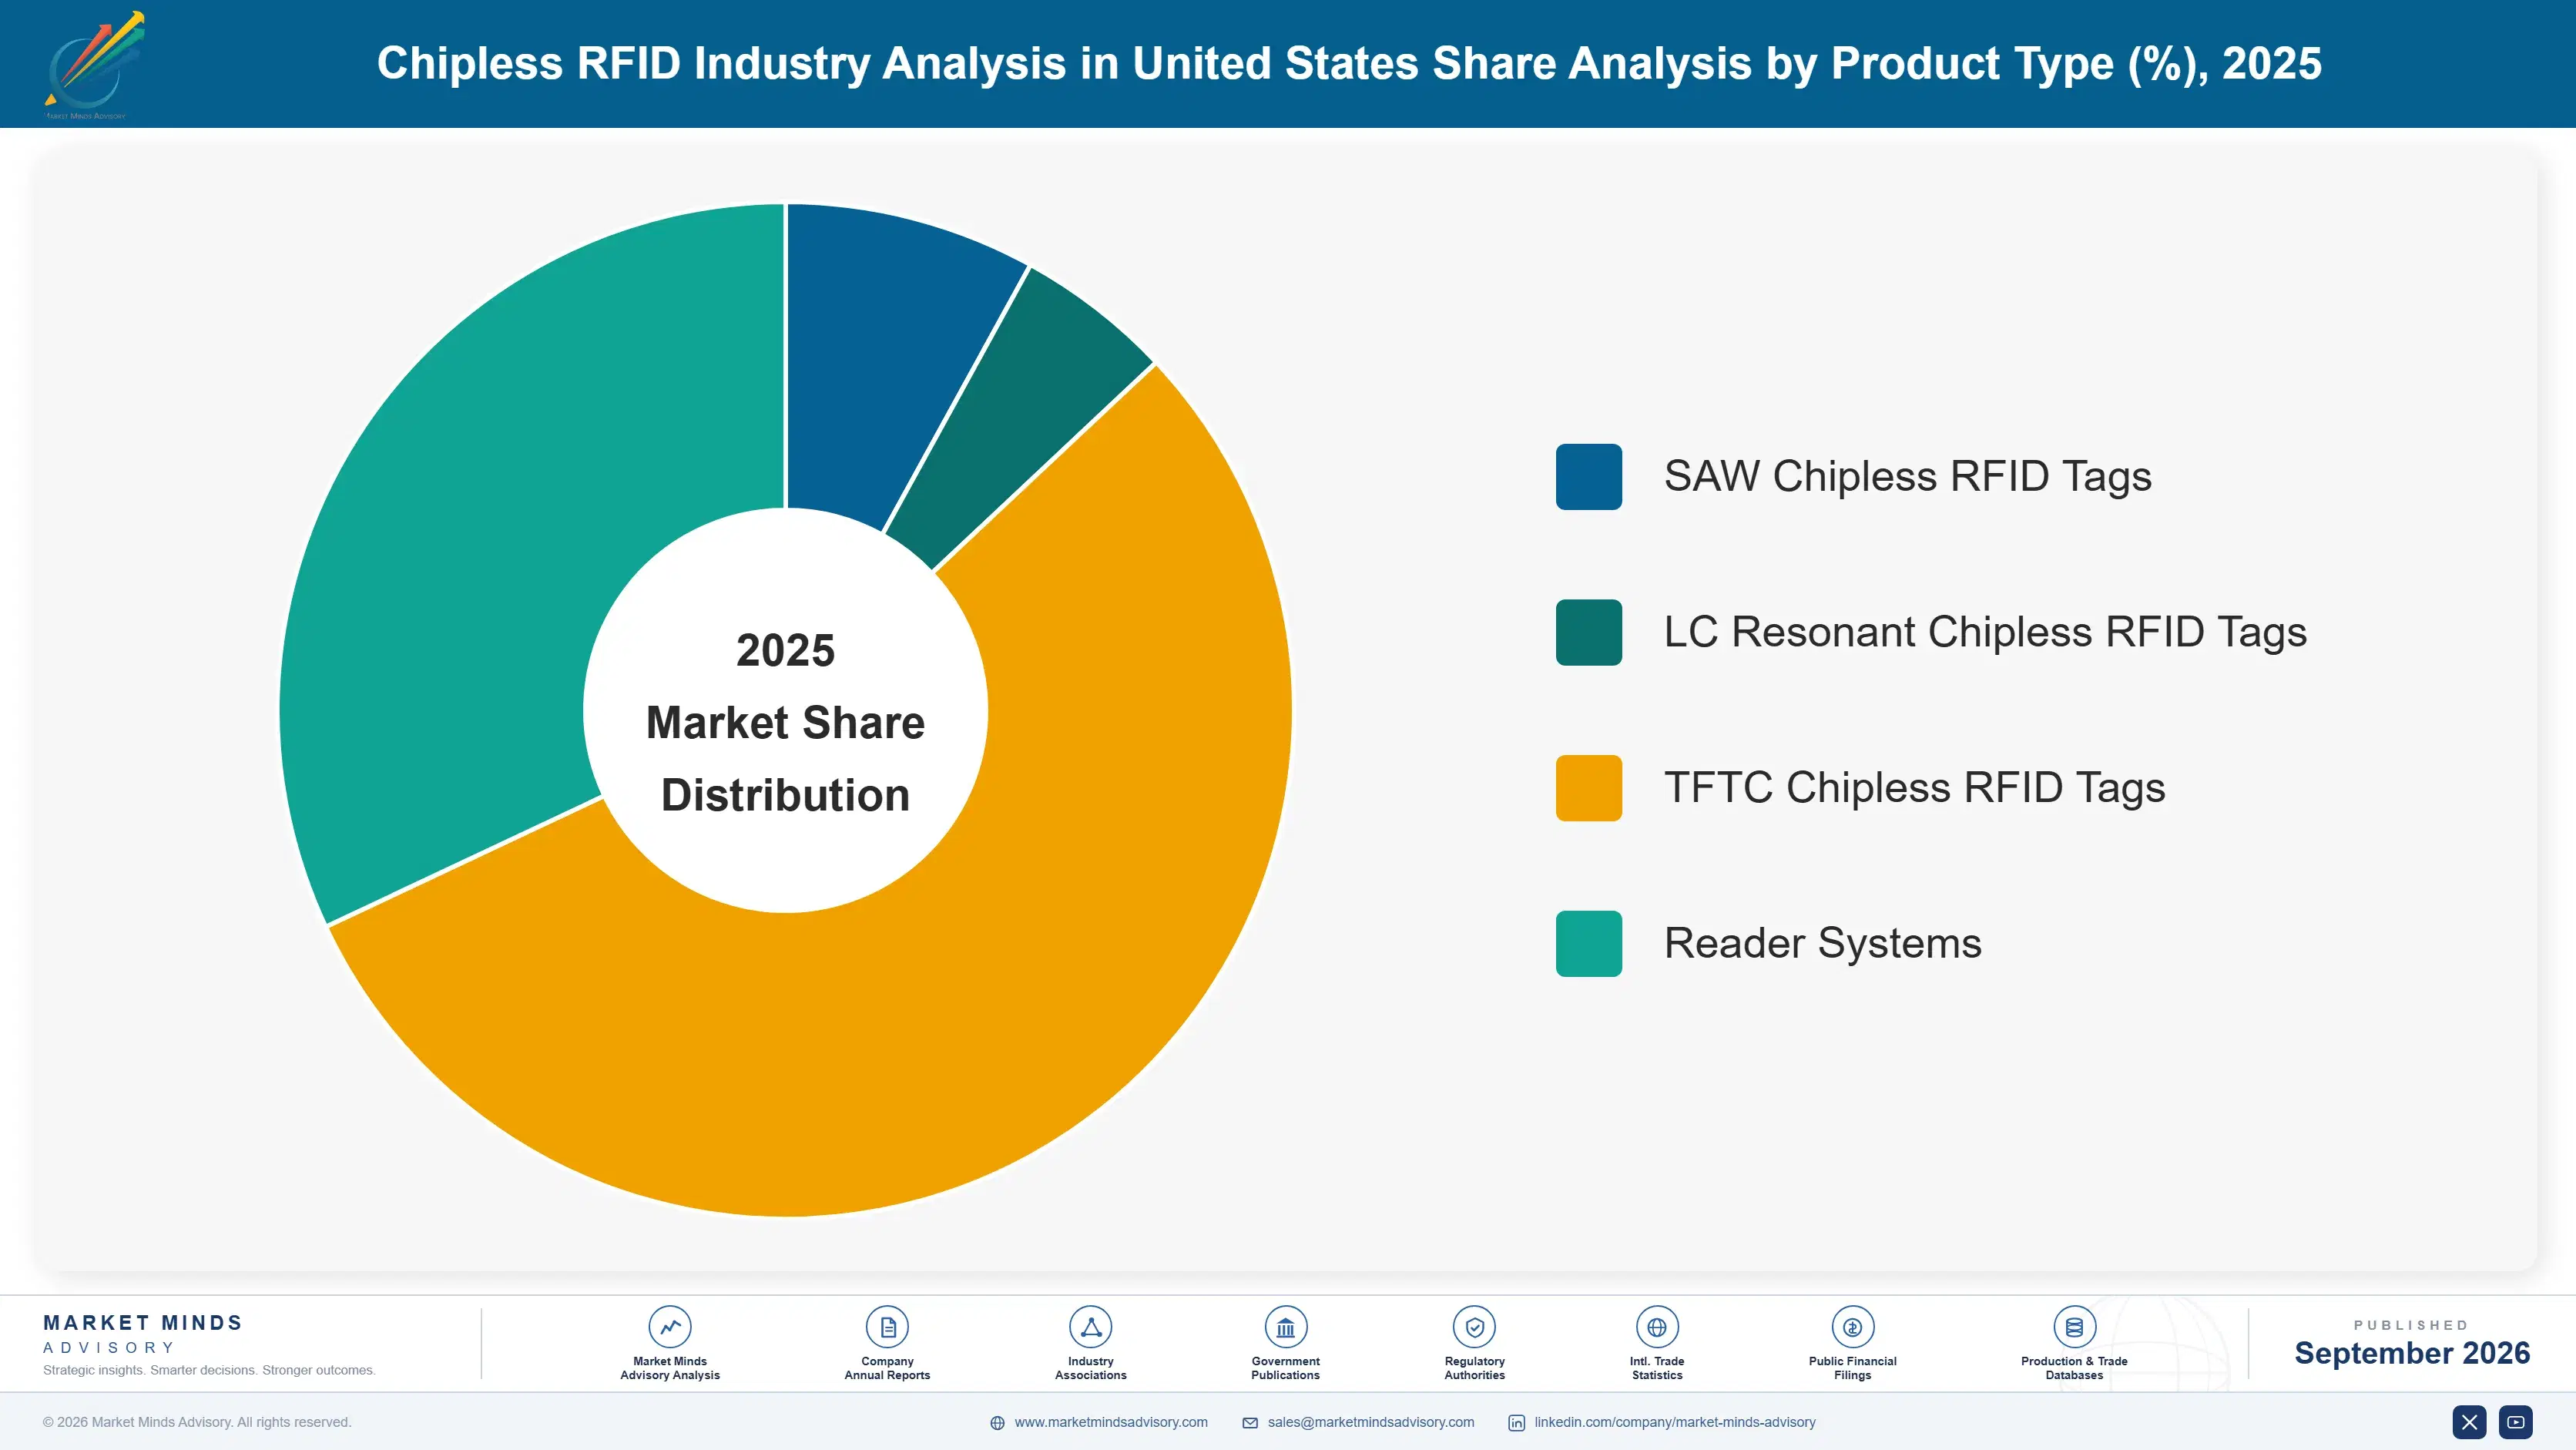Click the LinkedIn icon in footer
This screenshot has height=1450, width=2576.
(1516, 1423)
